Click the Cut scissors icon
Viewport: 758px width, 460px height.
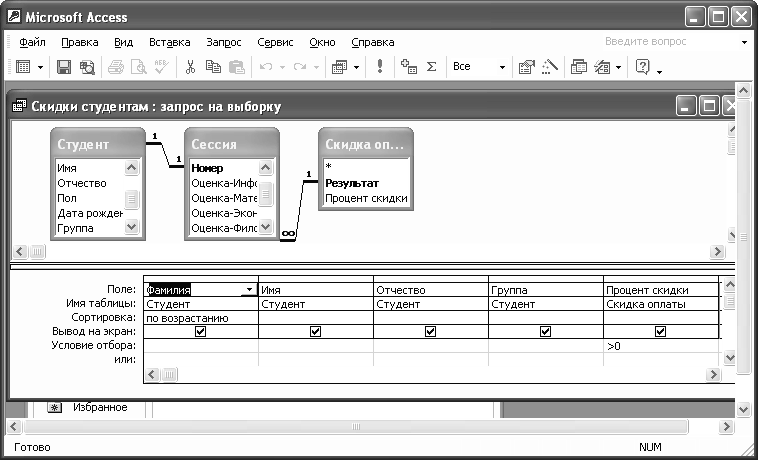[190, 67]
